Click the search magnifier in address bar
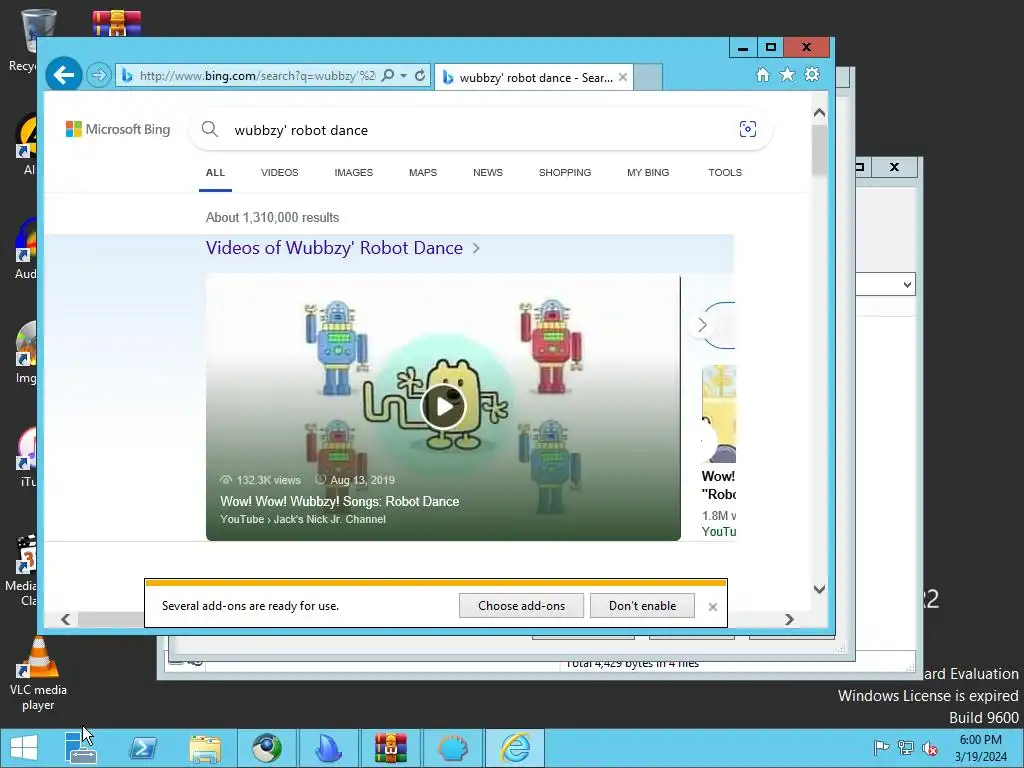 tap(387, 75)
